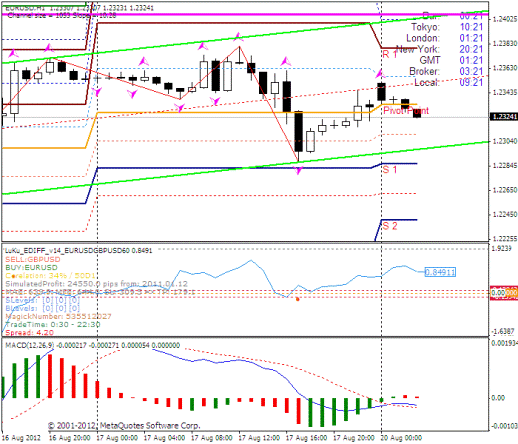This screenshot has width=518, height=444.
Task: Click the New York time value 20:21
Action: (471, 49)
